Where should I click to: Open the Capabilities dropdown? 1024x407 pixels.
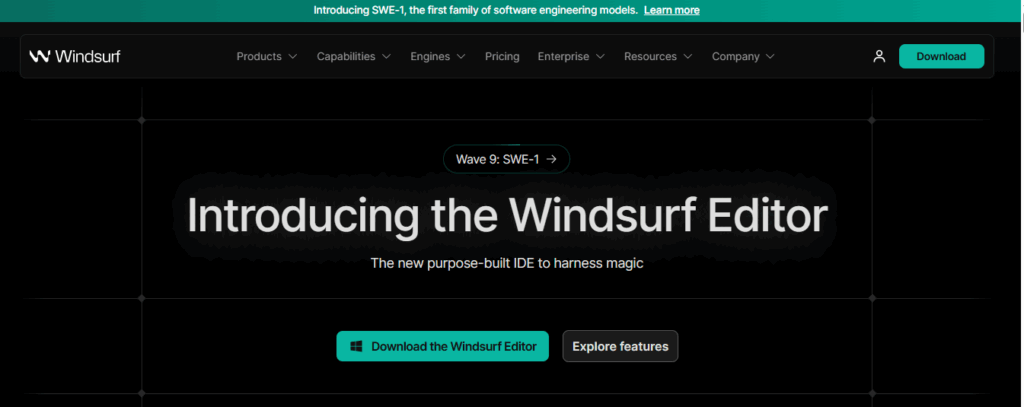coord(353,57)
